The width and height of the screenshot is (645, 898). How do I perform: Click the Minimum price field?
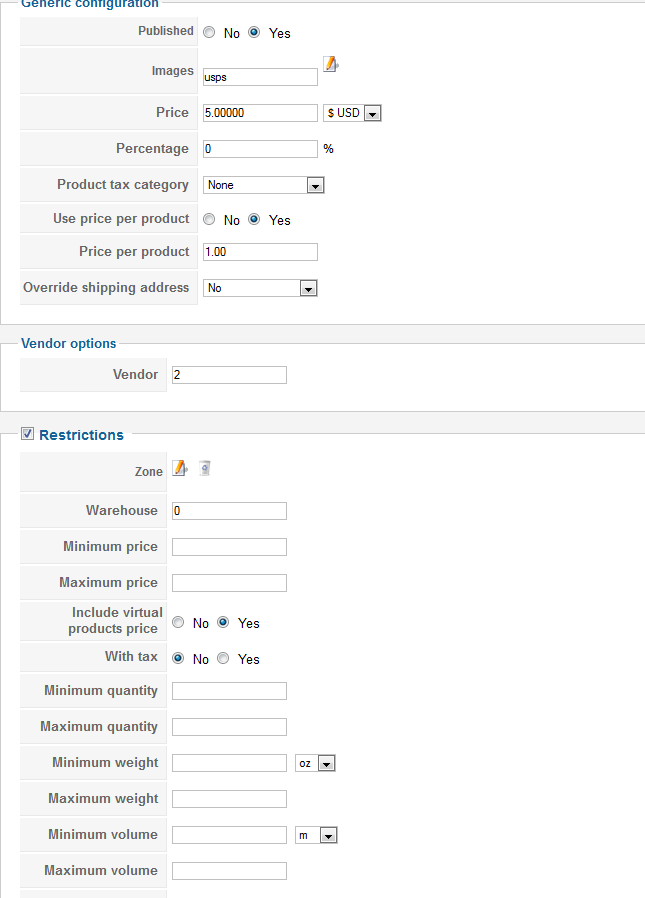229,547
